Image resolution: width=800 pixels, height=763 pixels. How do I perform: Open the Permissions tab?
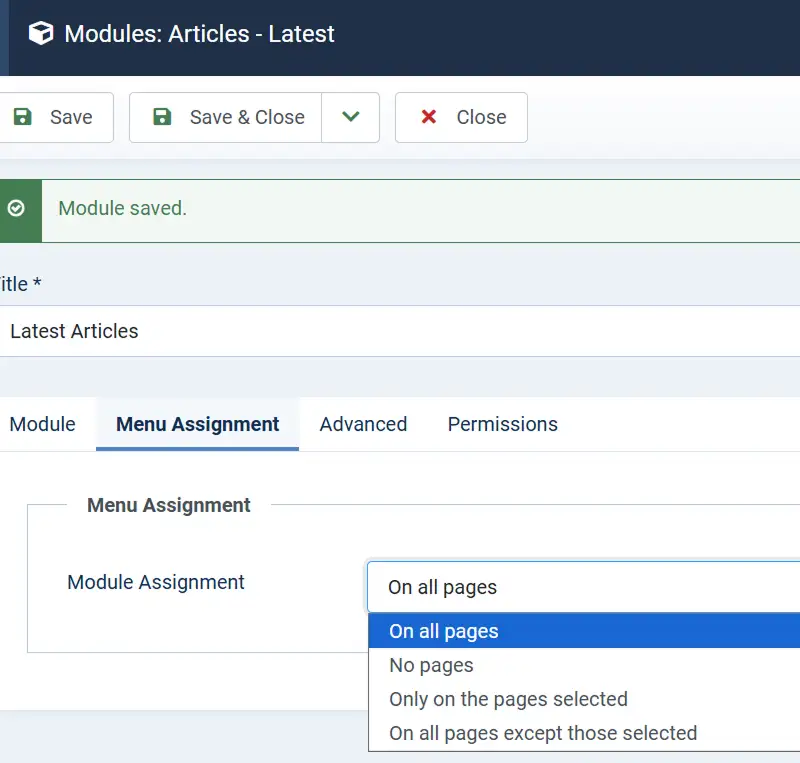503,424
